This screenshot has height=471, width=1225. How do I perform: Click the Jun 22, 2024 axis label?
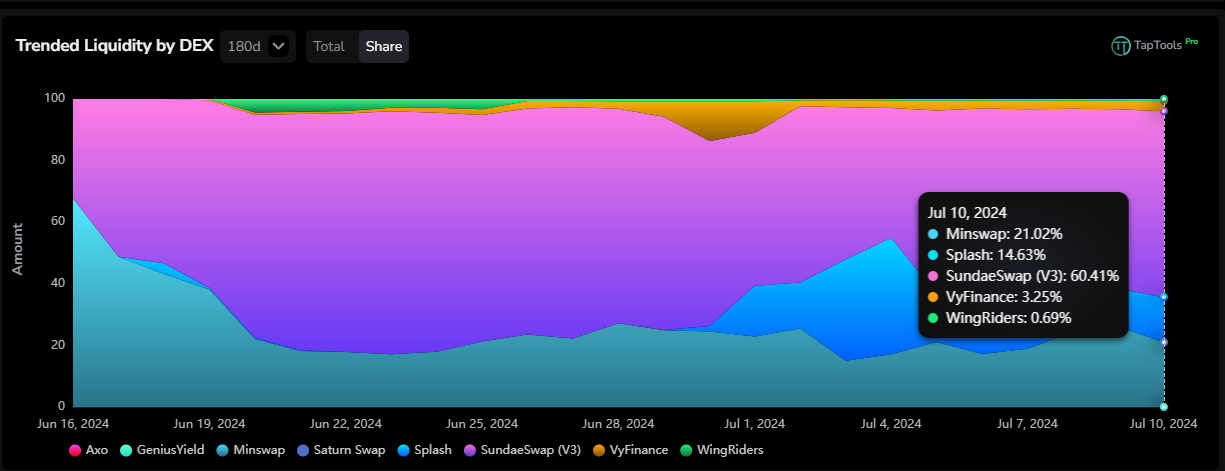(x=347, y=424)
